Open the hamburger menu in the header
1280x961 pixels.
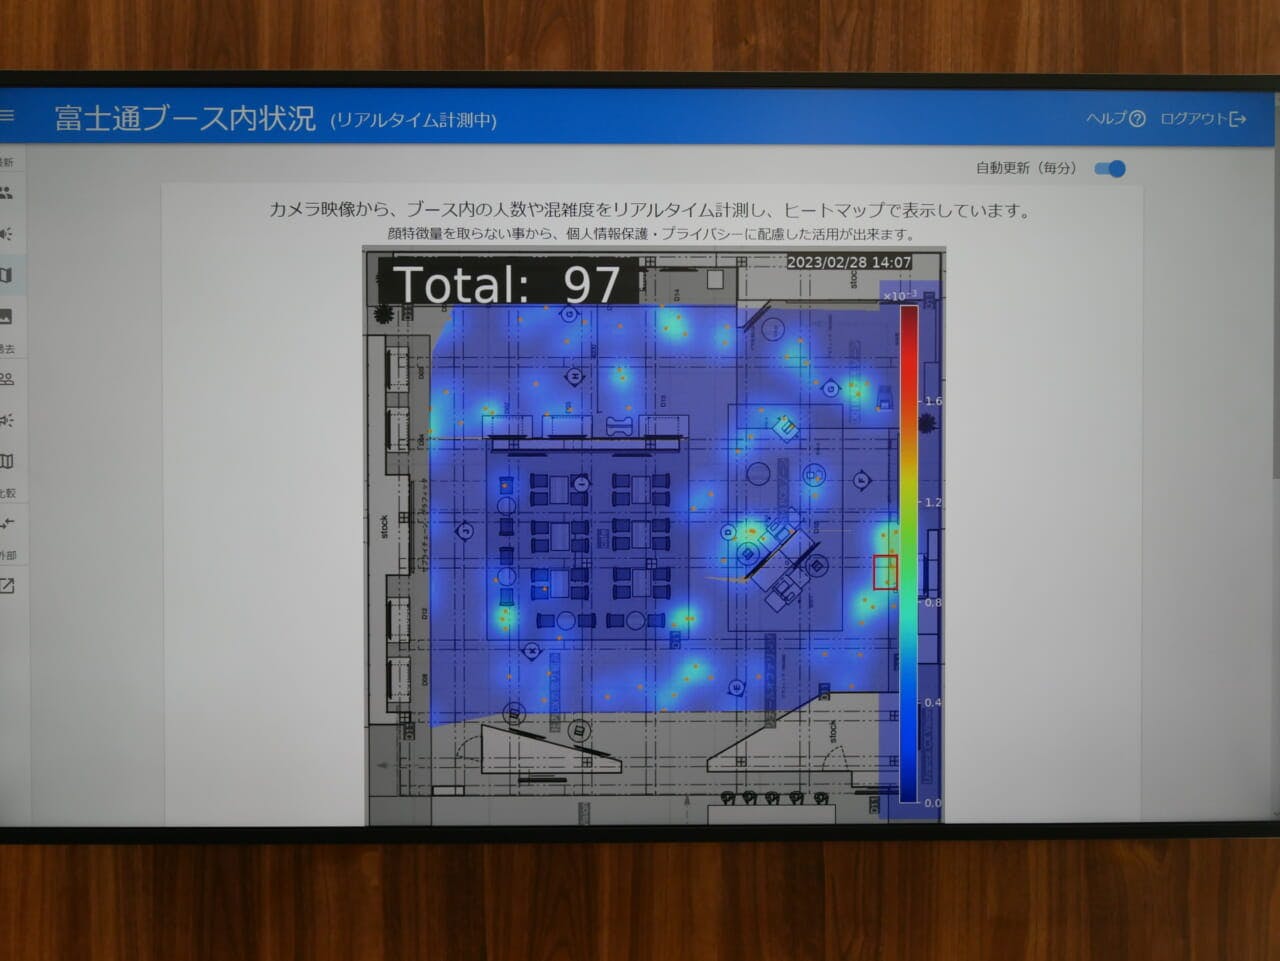pyautogui.click(x=6, y=117)
